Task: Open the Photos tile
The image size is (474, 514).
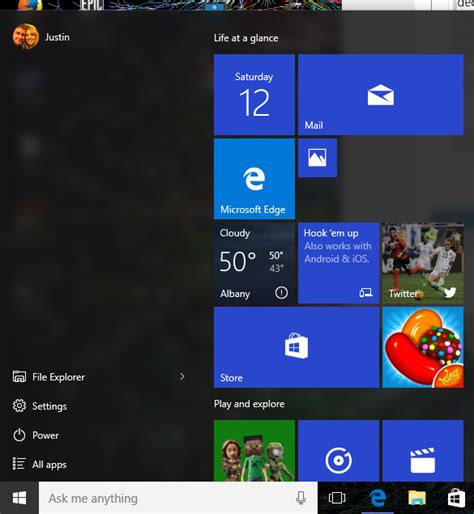Action: click(x=317, y=158)
